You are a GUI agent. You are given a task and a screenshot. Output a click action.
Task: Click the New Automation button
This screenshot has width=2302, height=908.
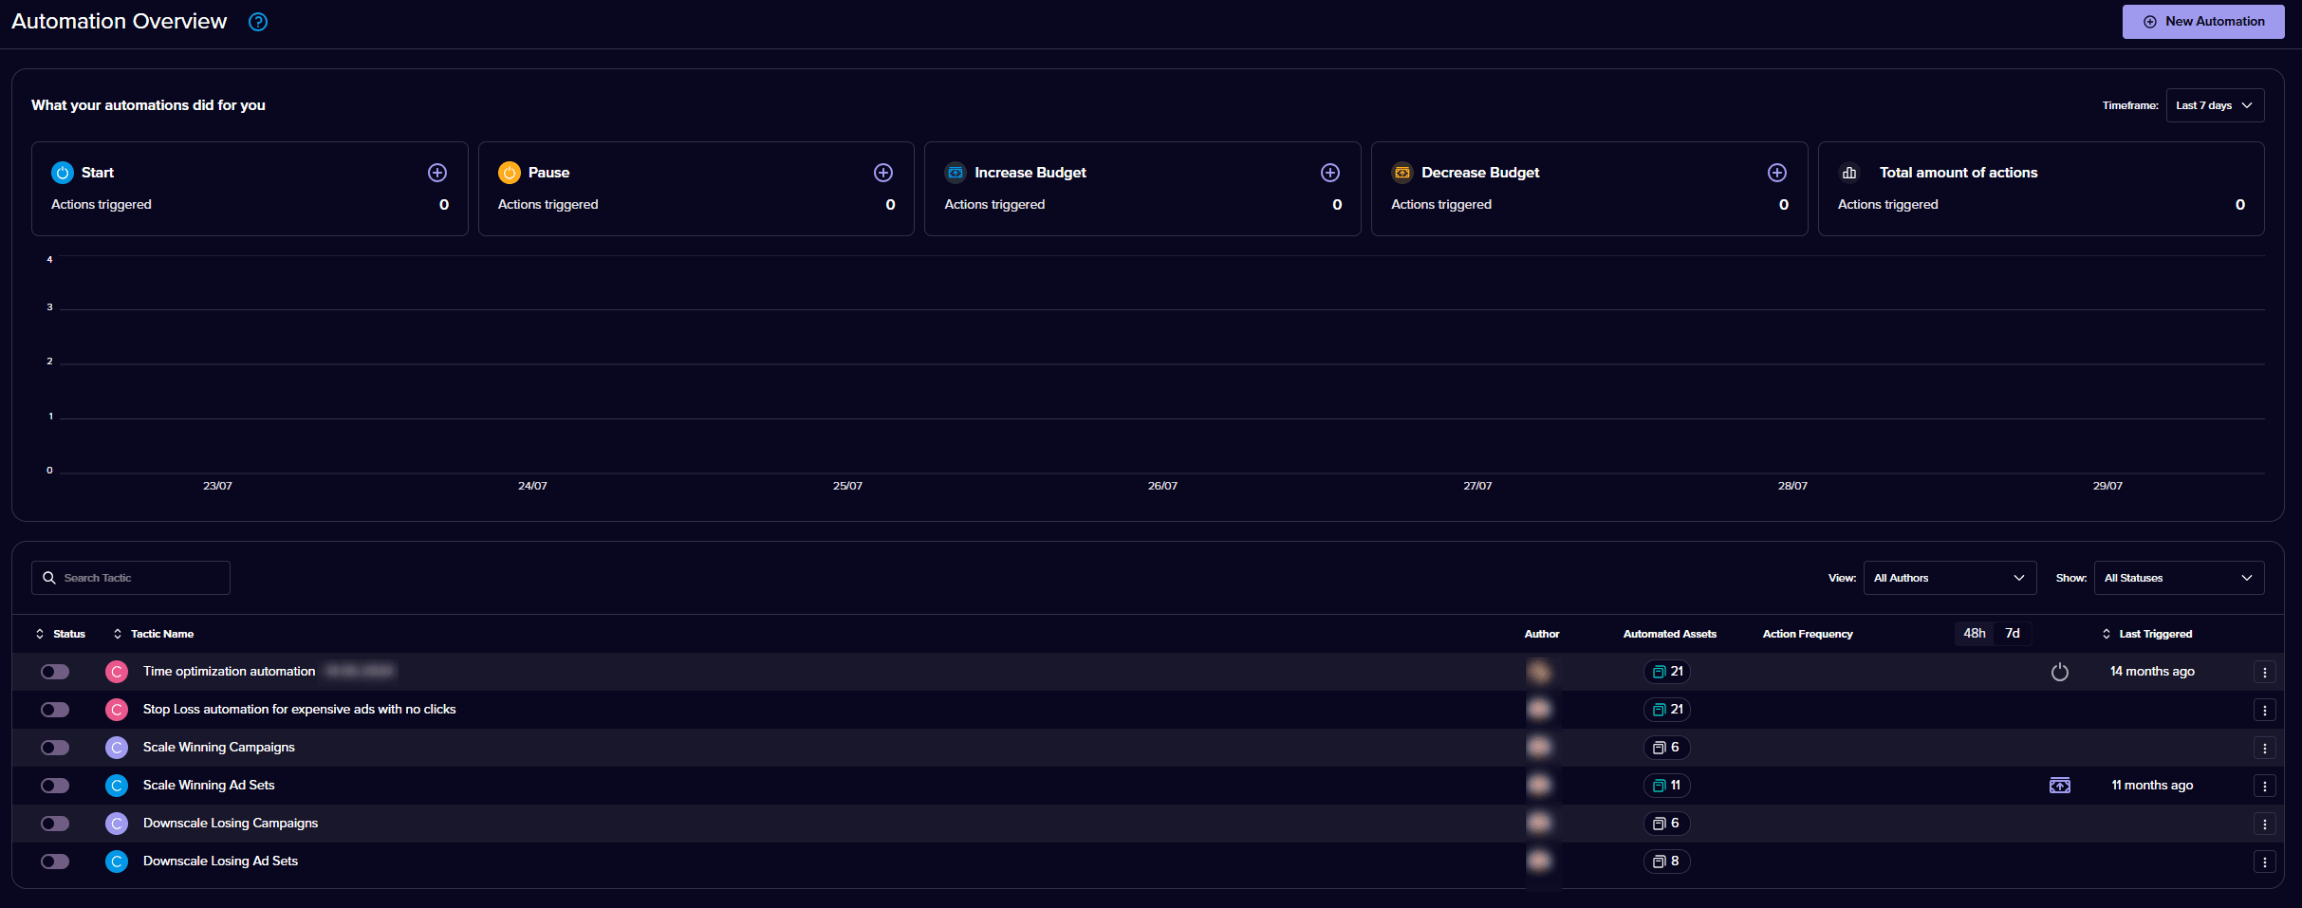(x=2203, y=22)
